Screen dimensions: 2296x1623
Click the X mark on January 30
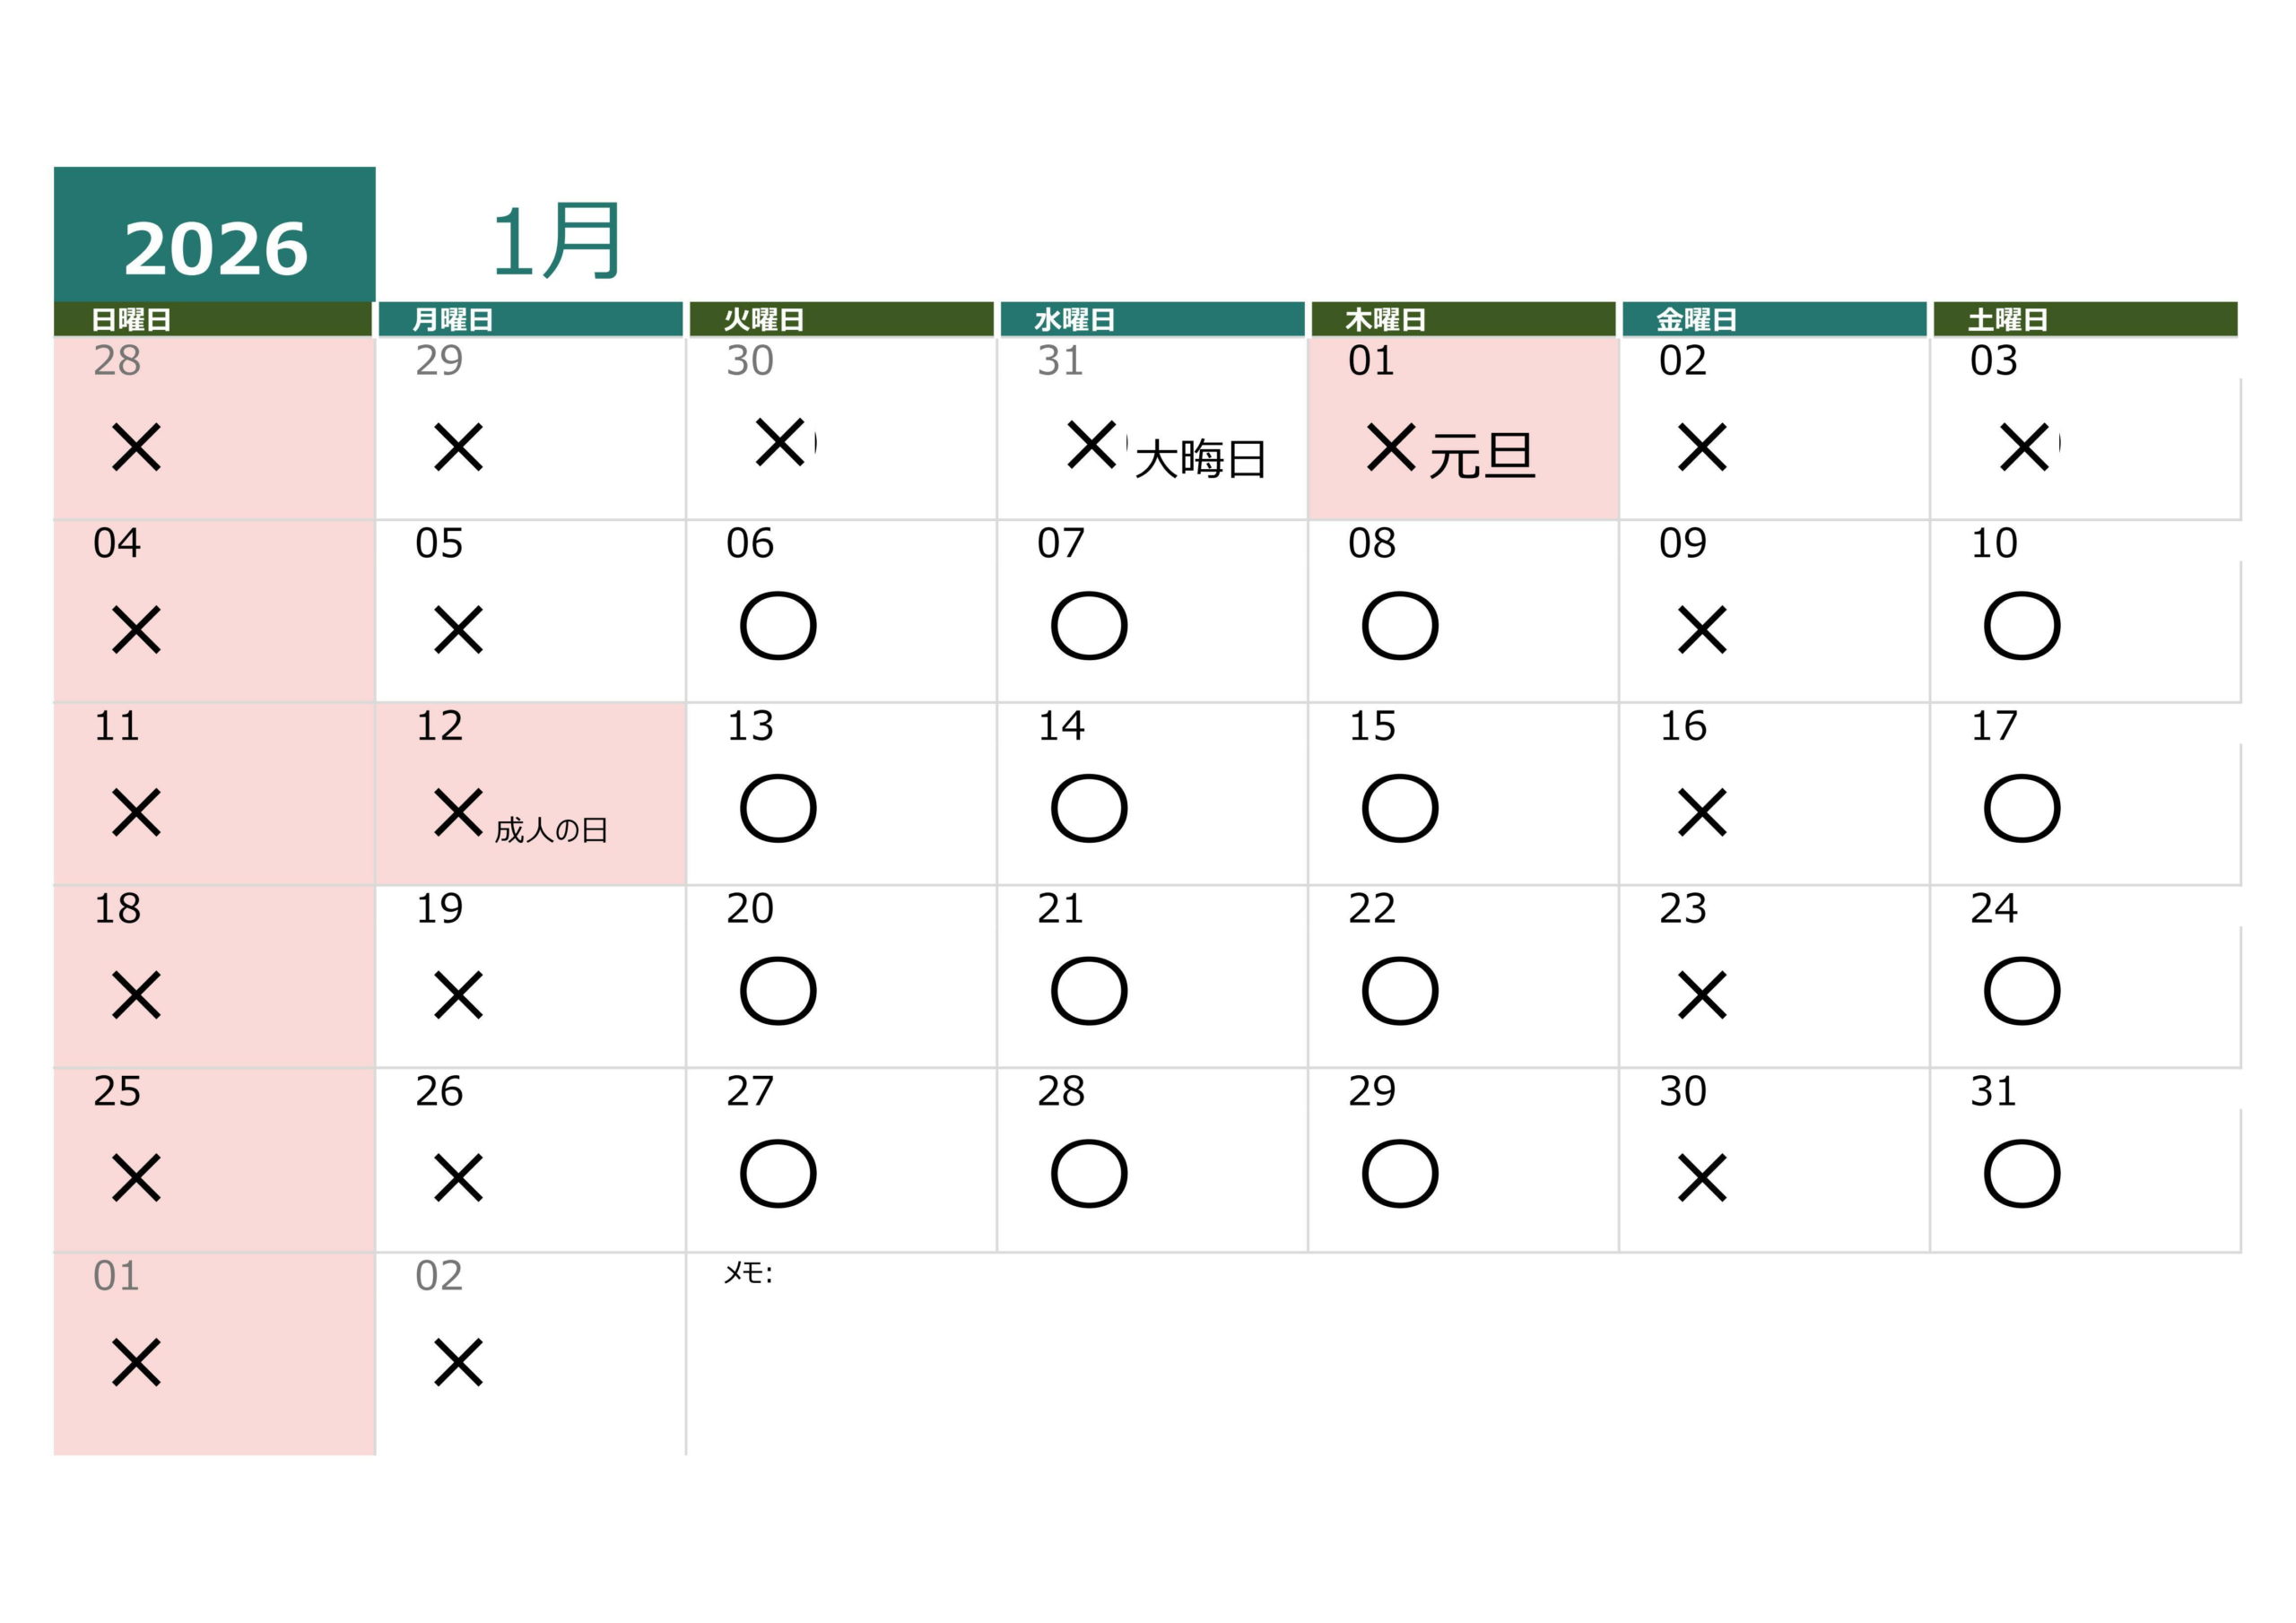(x=1702, y=1177)
